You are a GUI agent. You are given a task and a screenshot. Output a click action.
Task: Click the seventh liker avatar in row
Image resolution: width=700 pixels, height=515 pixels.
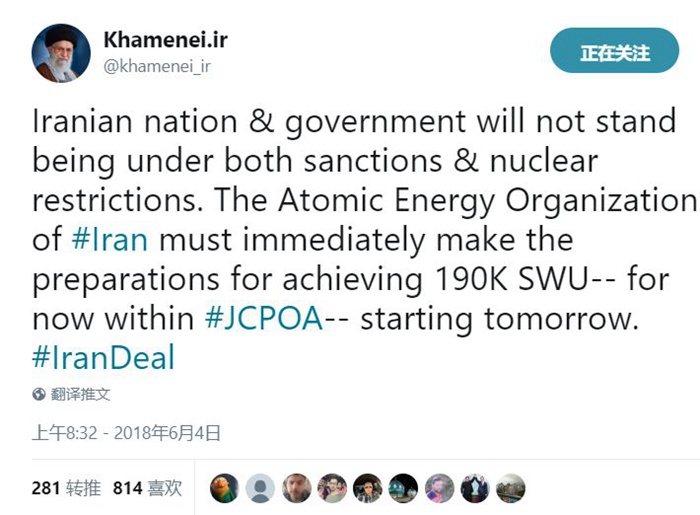(439, 488)
